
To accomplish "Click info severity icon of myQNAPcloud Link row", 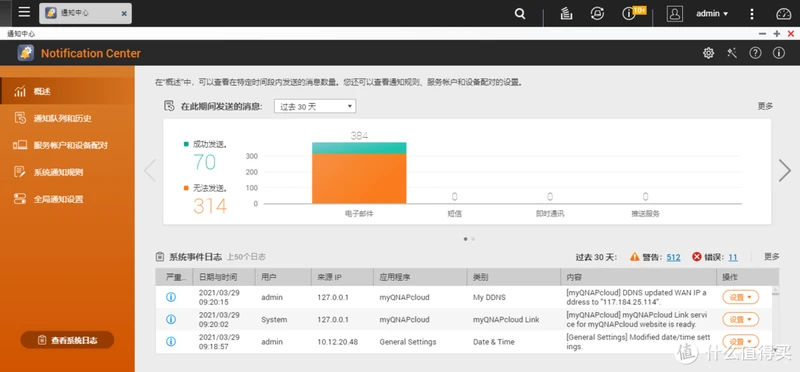I will 171,319.
